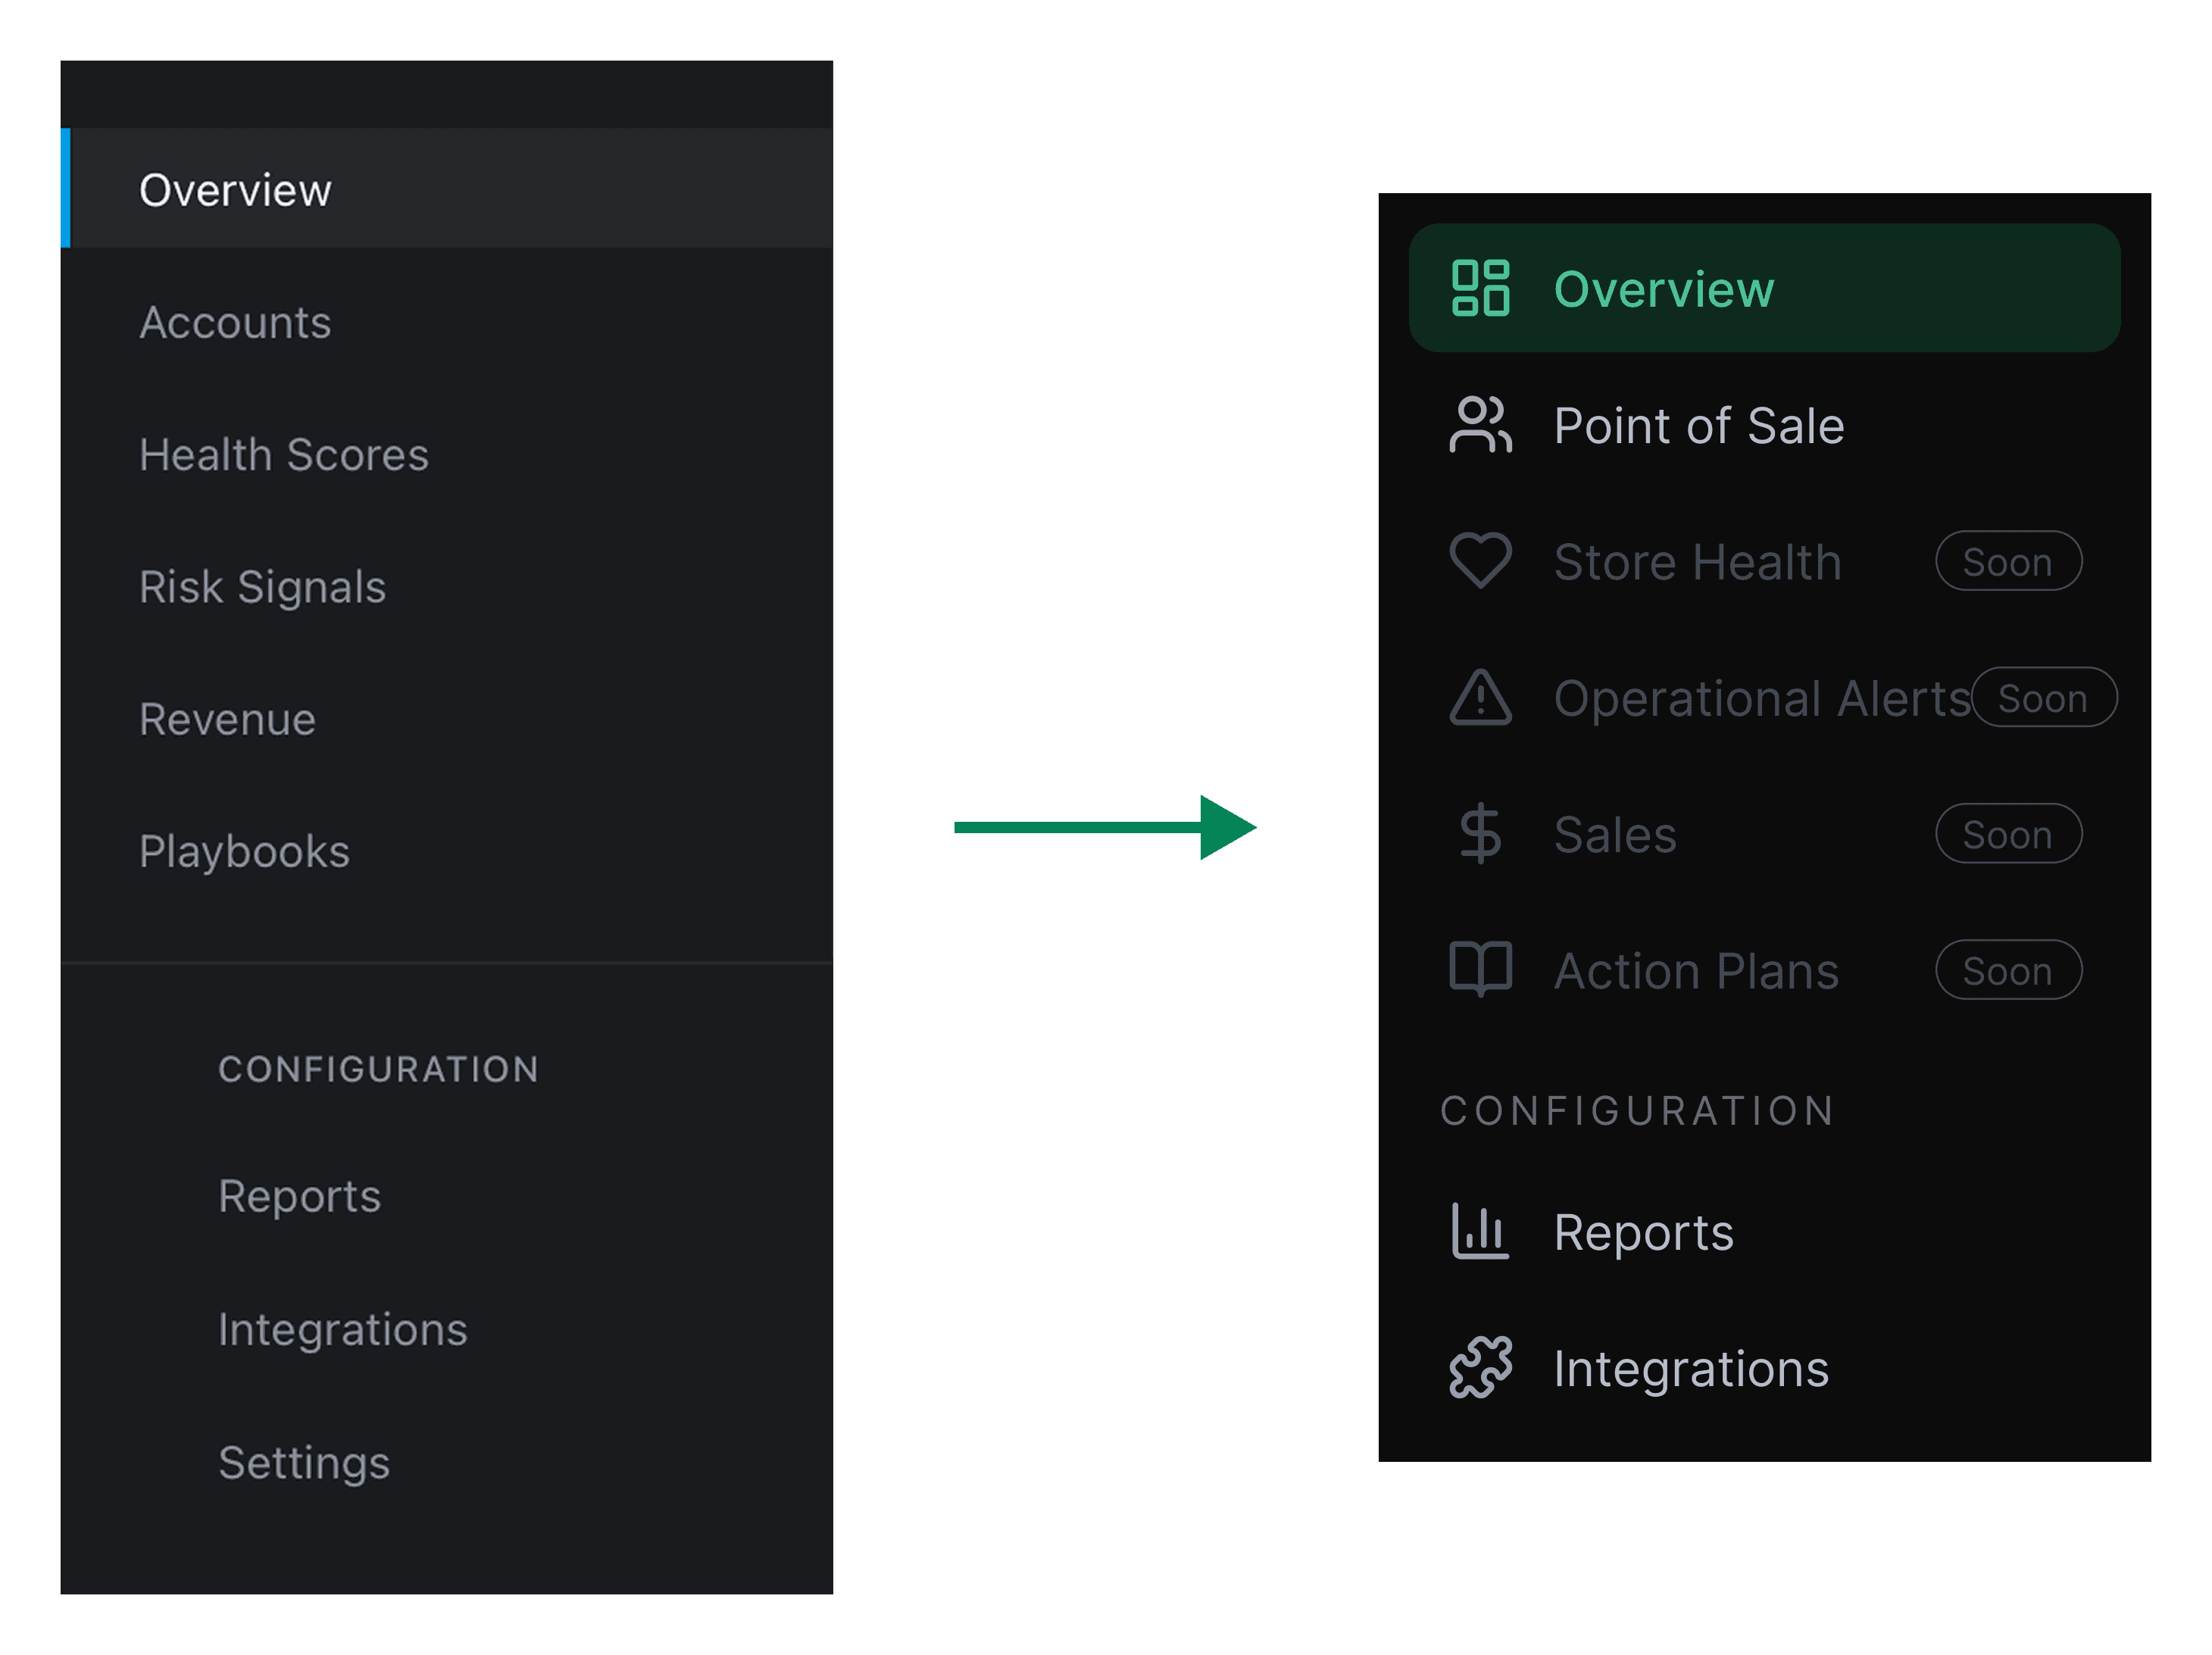Select Accounts in the left sidebar
2212x1655 pixels.
click(235, 323)
